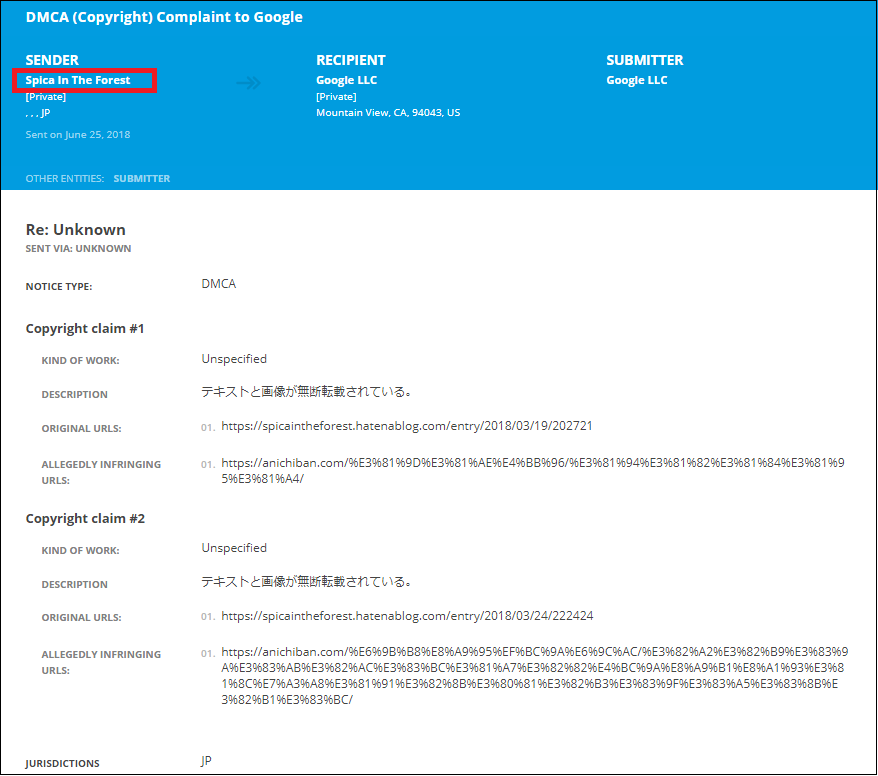Click the SUBMITTER heading in the header
The image size is (878, 776).
click(x=645, y=60)
